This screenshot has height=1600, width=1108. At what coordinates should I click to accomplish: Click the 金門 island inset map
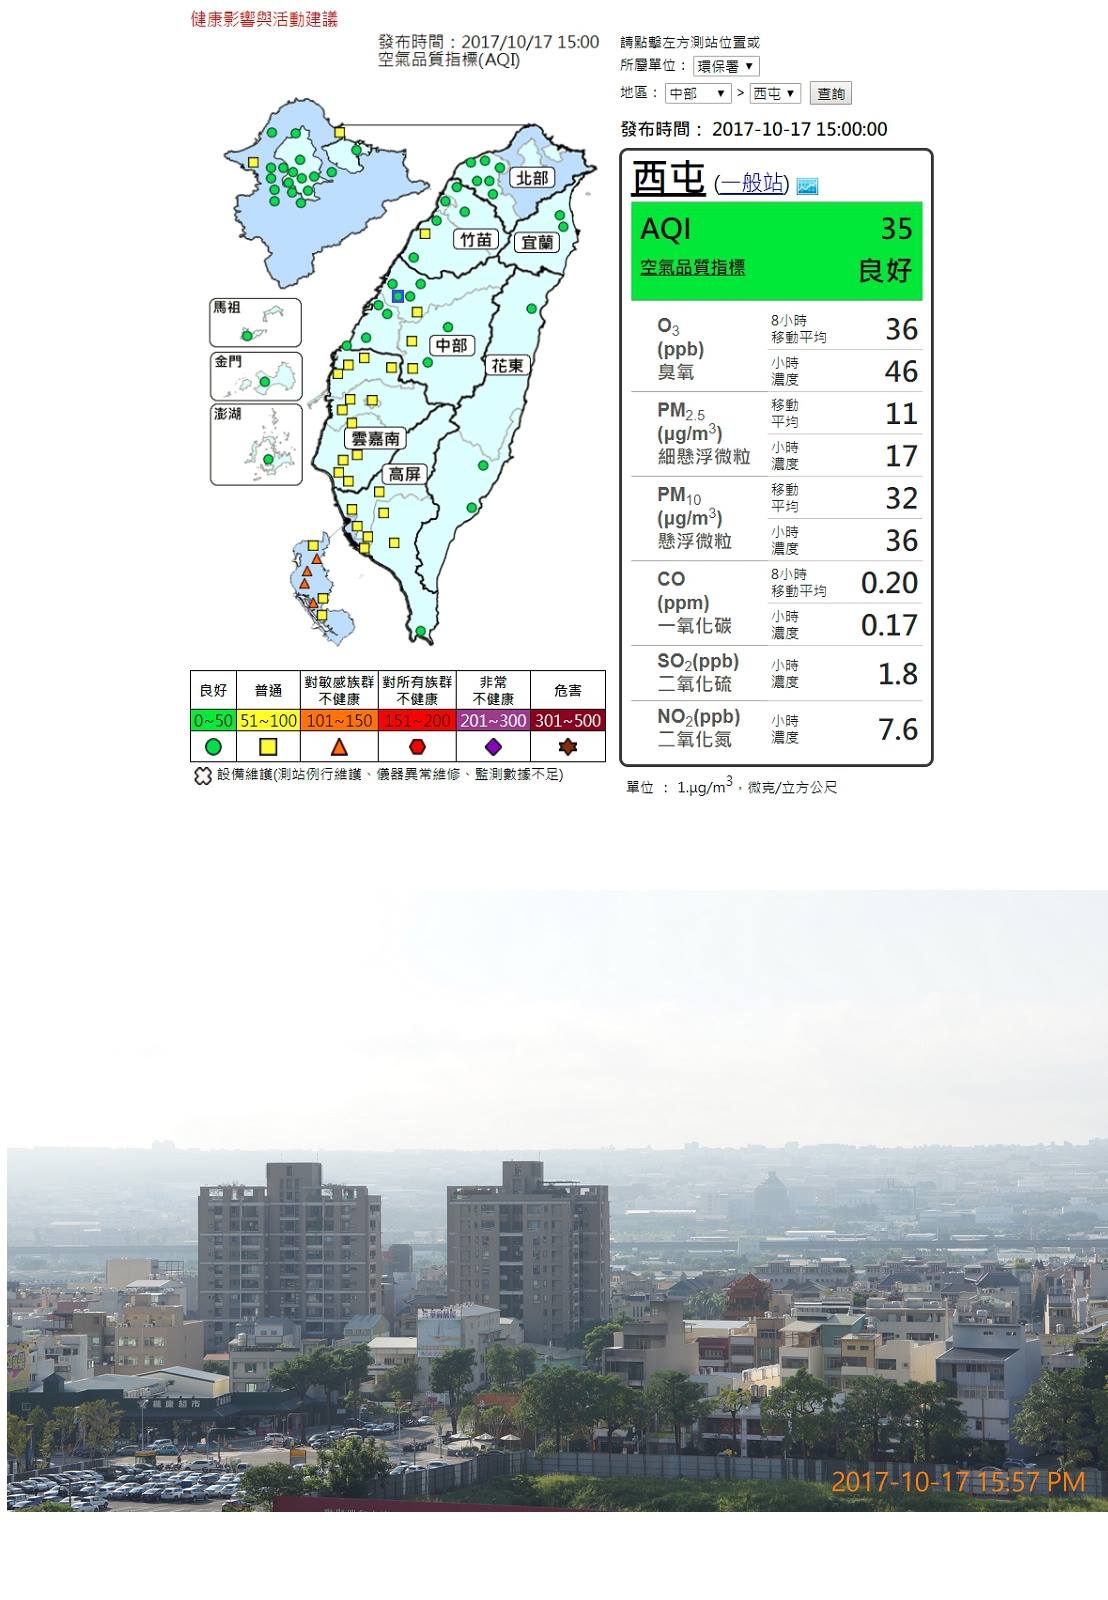pos(256,376)
